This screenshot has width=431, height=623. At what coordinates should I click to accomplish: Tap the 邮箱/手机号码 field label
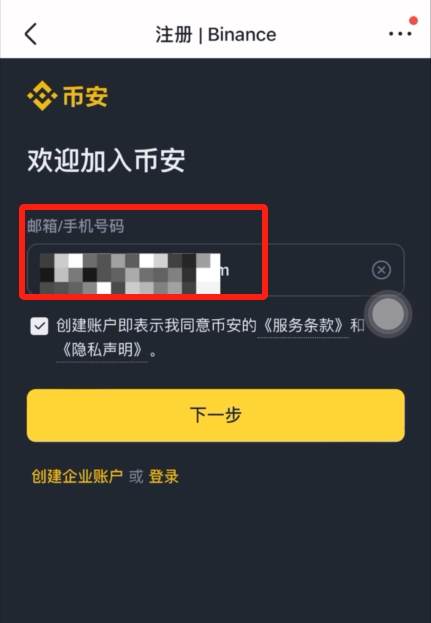click(75, 226)
